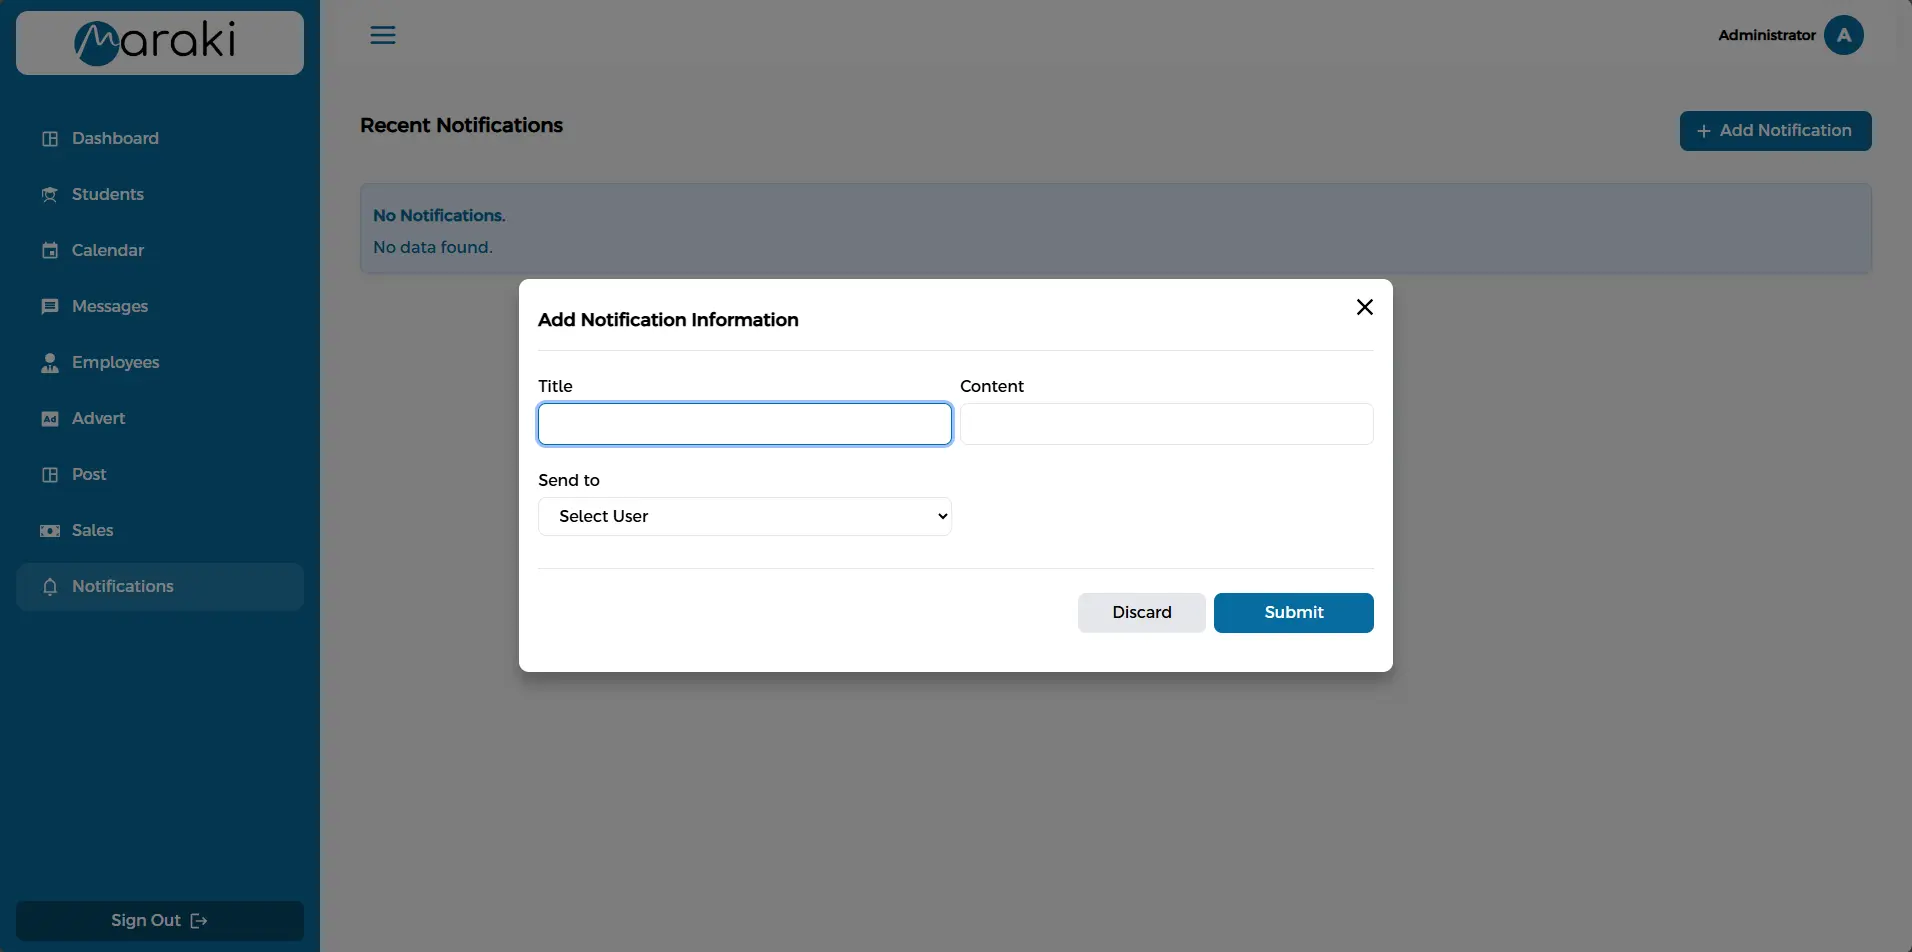Focus the Title input field

[744, 424]
